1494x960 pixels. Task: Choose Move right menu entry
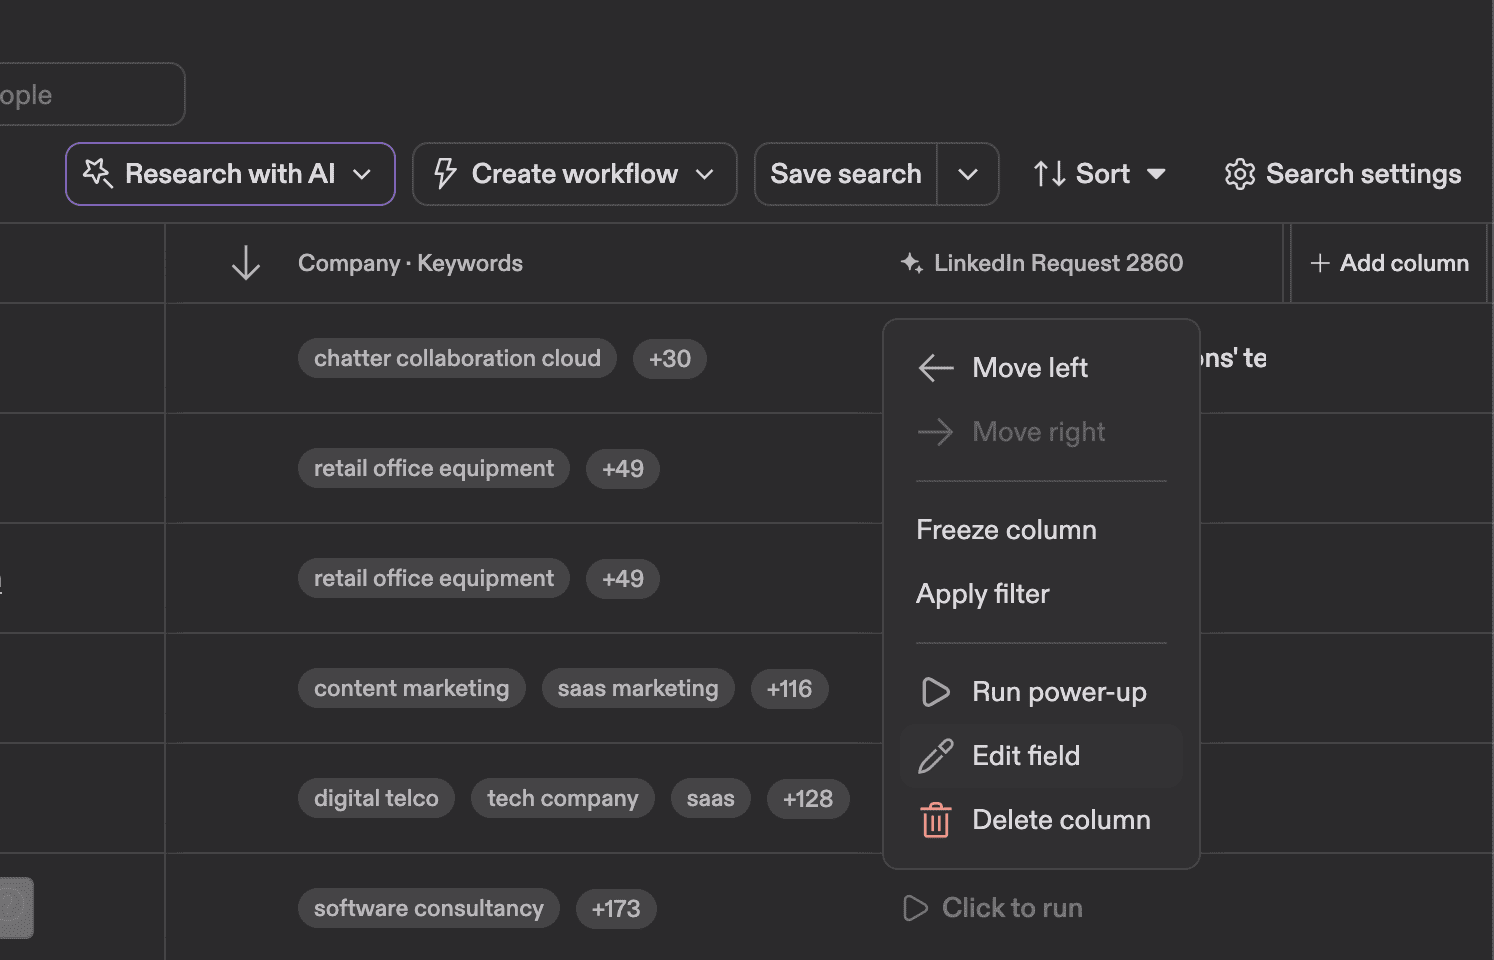(x=1041, y=432)
